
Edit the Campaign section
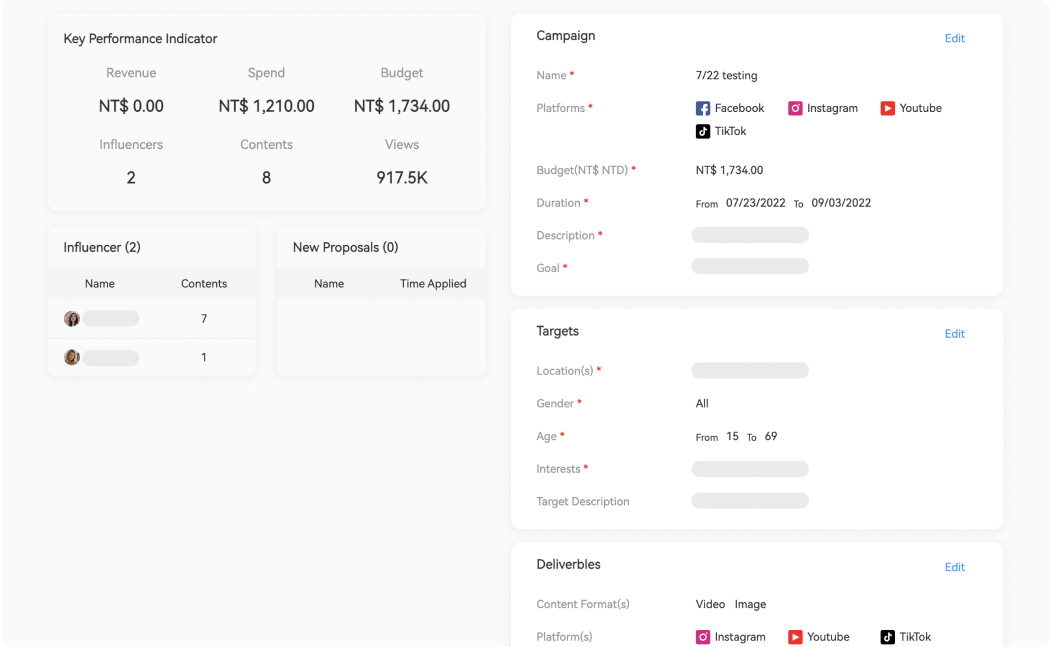954,38
